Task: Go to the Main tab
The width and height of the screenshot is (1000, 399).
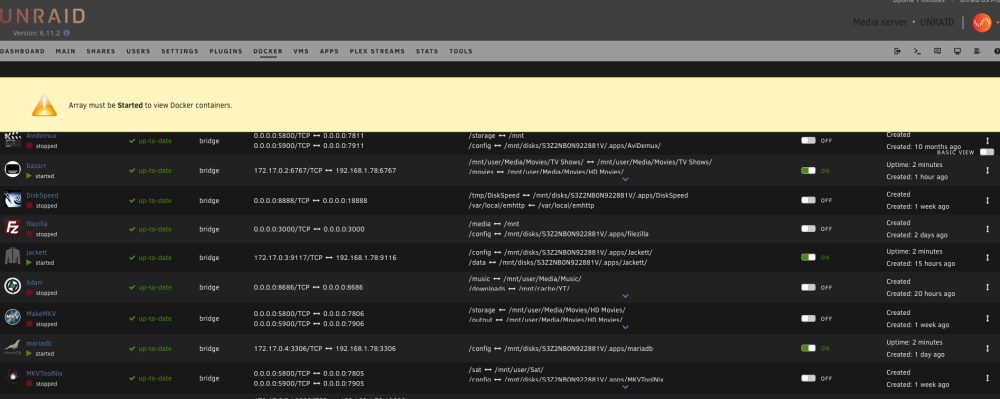Action: pos(66,51)
